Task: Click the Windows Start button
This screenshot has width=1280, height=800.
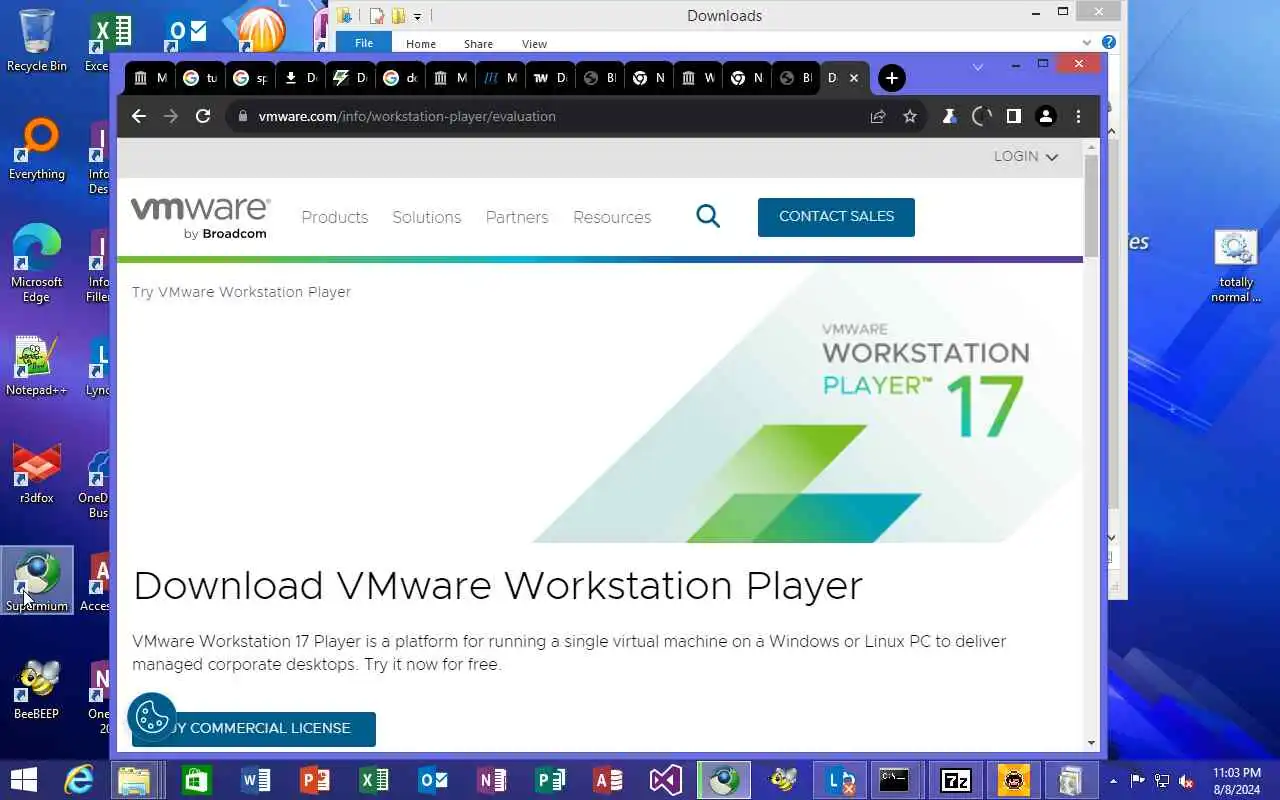Action: pyautogui.click(x=23, y=779)
